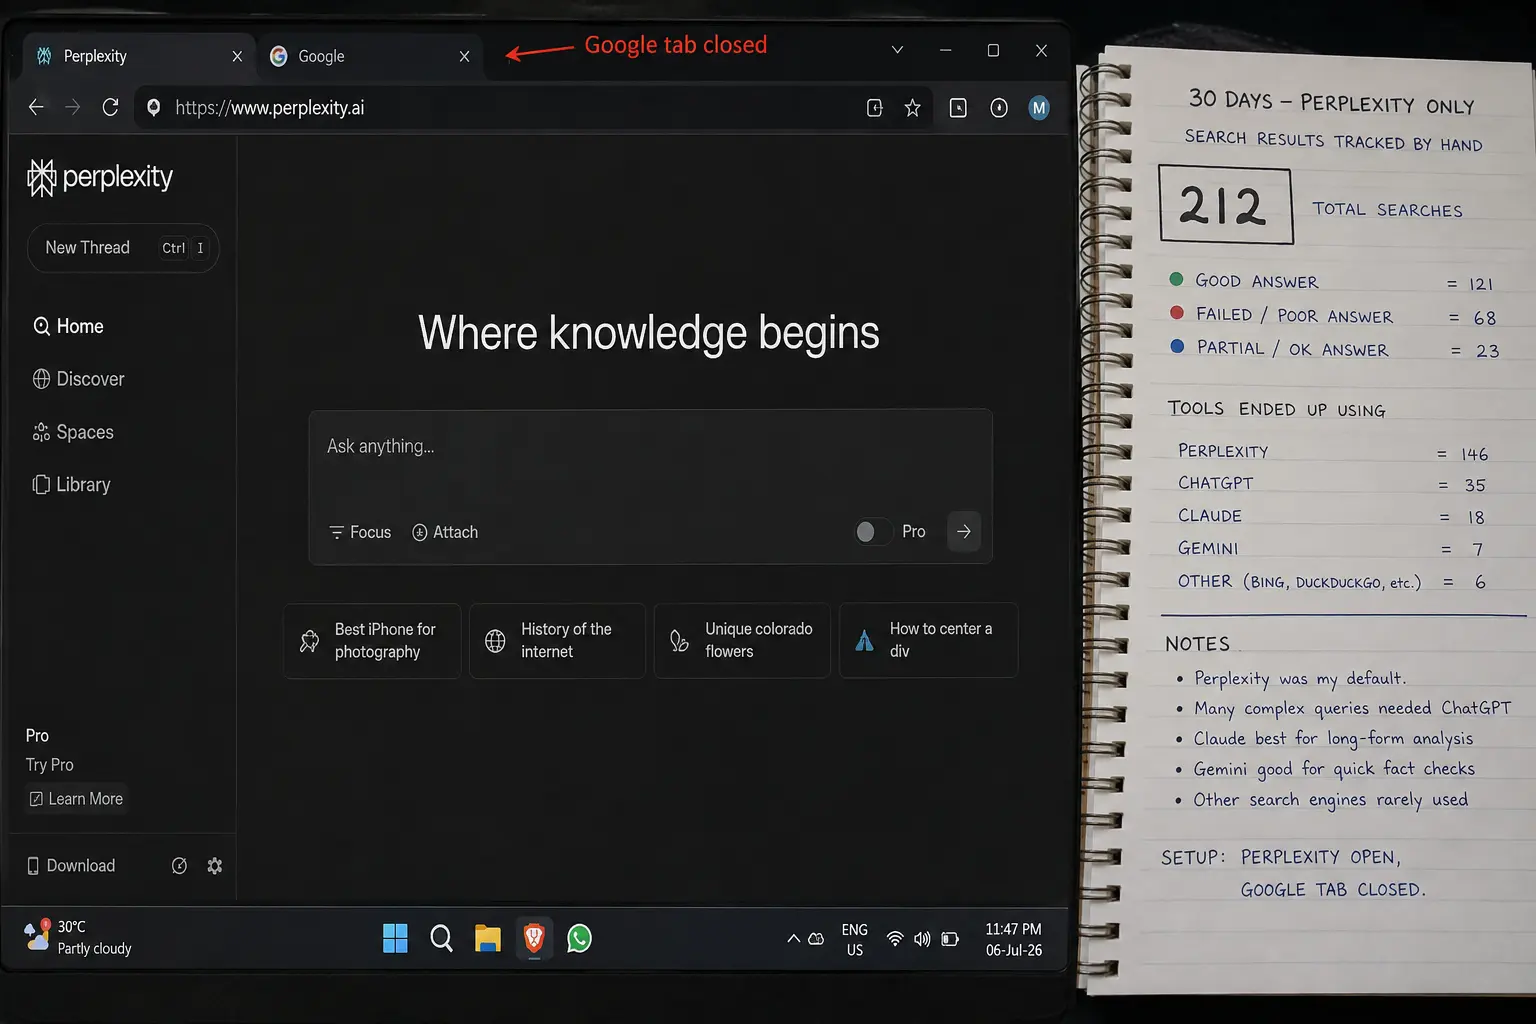Viewport: 1536px width, 1024px height.
Task: Show hidden system tray icons
Action: point(793,939)
